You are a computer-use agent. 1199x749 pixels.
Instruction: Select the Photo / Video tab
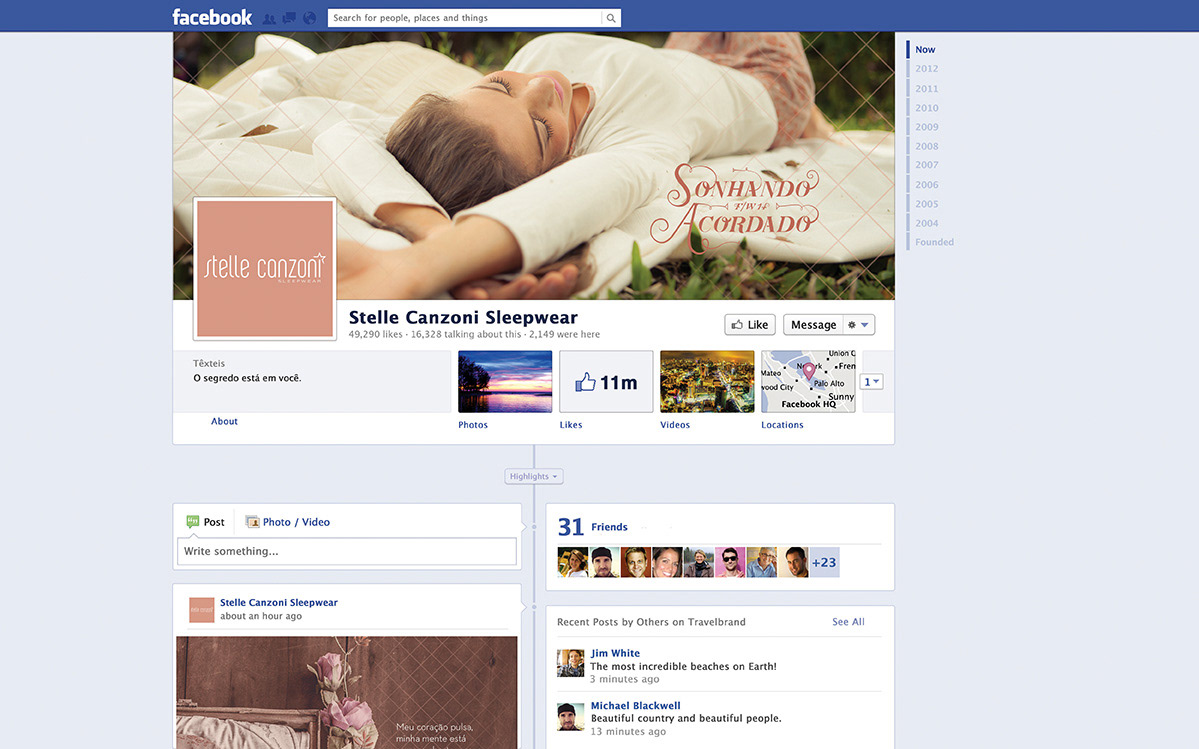pos(288,522)
